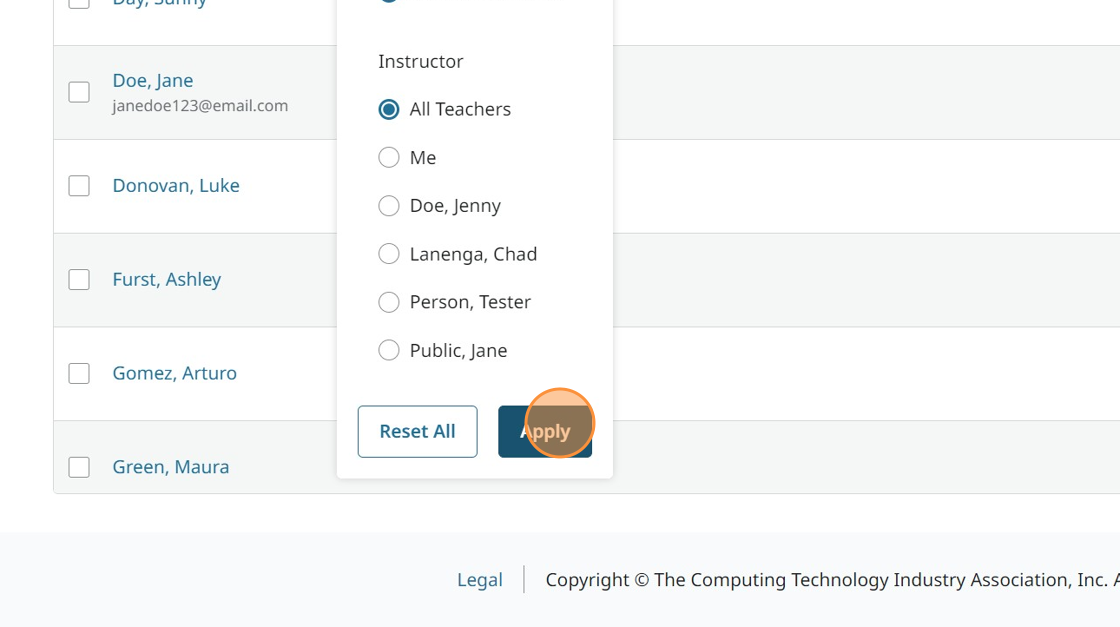This screenshot has height=627, width=1120.
Task: Choose Public, Jane instructor filter
Action: (x=389, y=350)
